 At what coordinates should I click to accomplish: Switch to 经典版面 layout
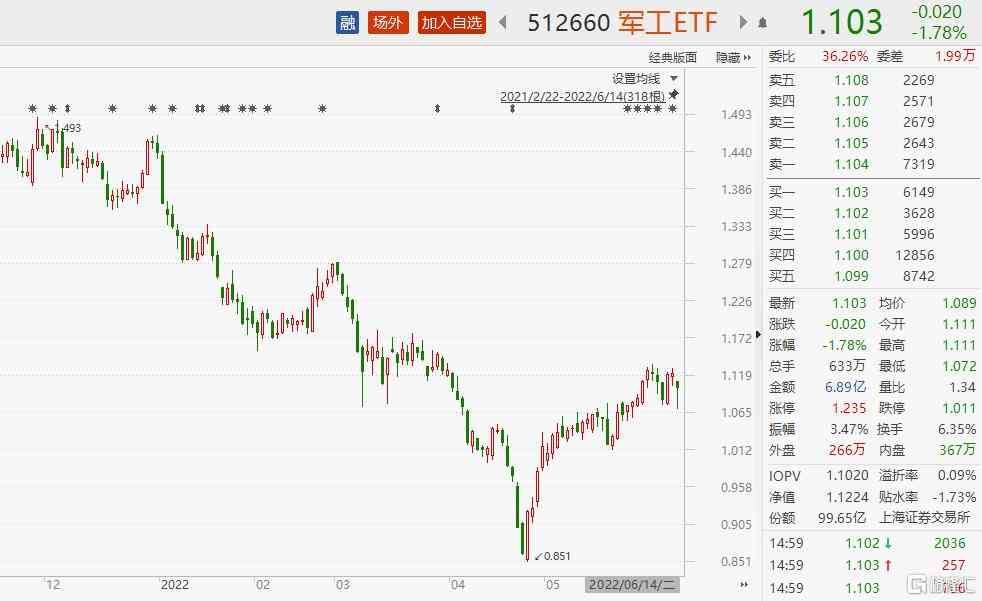click(x=672, y=58)
